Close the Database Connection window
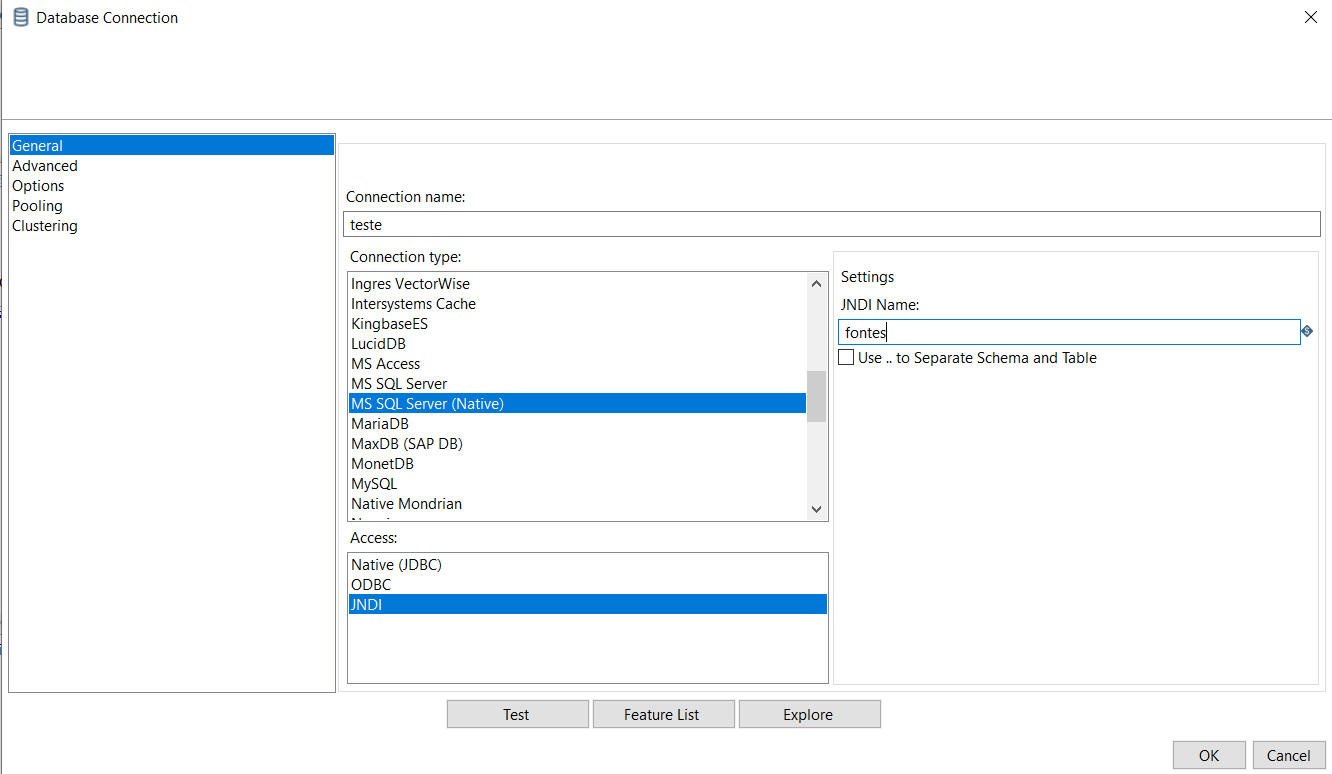 [1311, 17]
